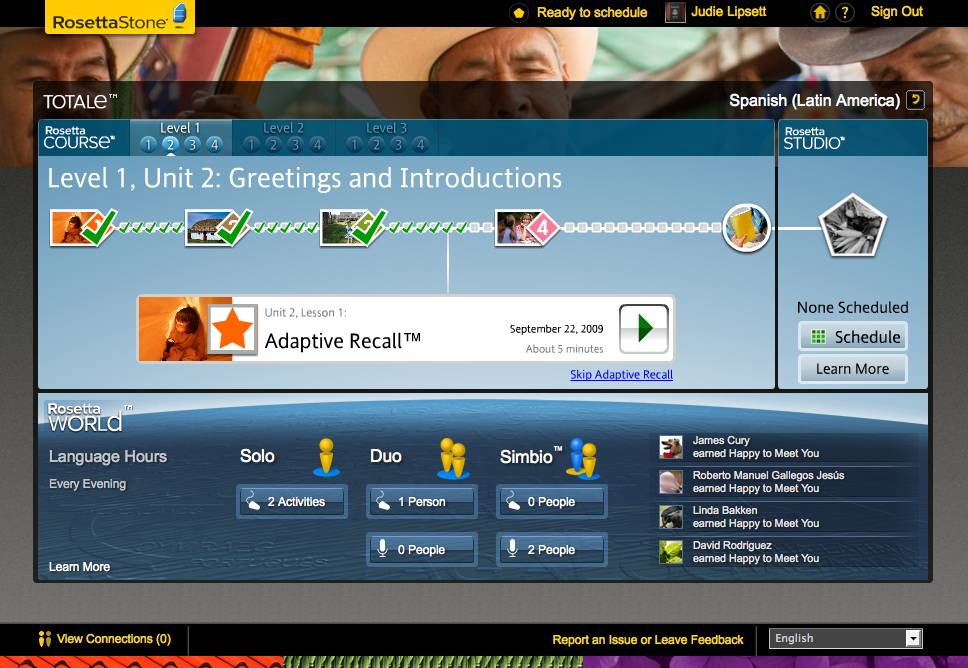
Task: Click Report an Issue or Leave Feedback
Action: 648,640
